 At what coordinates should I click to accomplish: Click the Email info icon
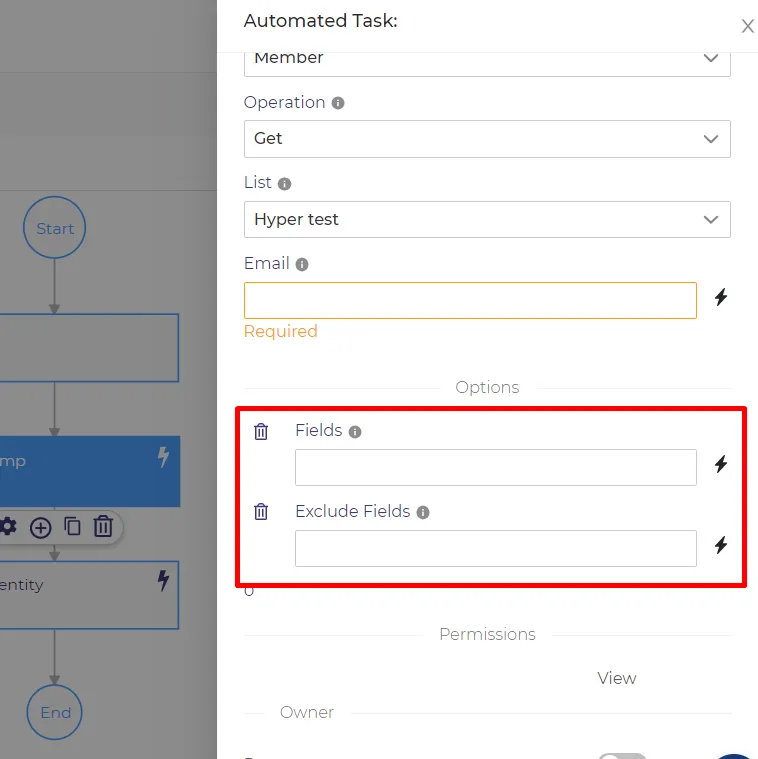[x=302, y=264]
